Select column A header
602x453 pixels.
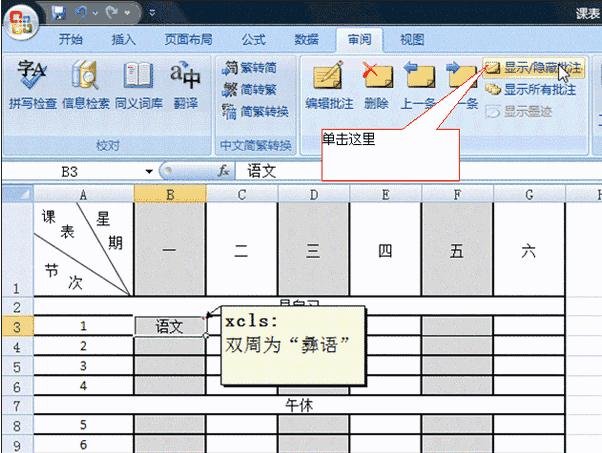tap(83, 195)
